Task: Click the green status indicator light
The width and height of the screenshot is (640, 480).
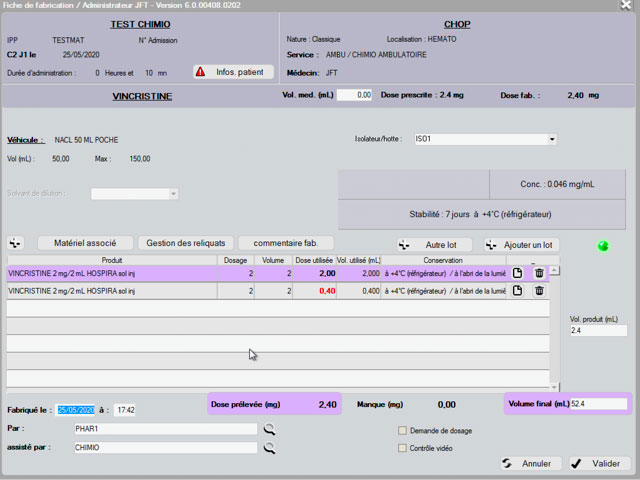Action: pyautogui.click(x=603, y=246)
